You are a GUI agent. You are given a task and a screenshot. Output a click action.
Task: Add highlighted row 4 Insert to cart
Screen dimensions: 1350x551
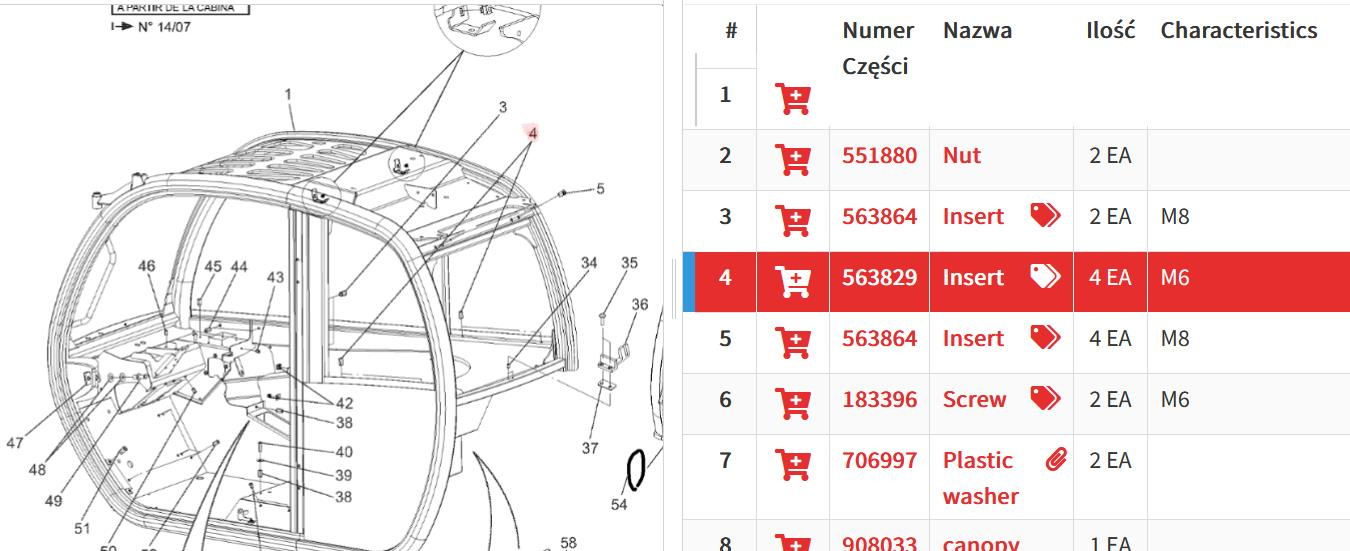(793, 281)
